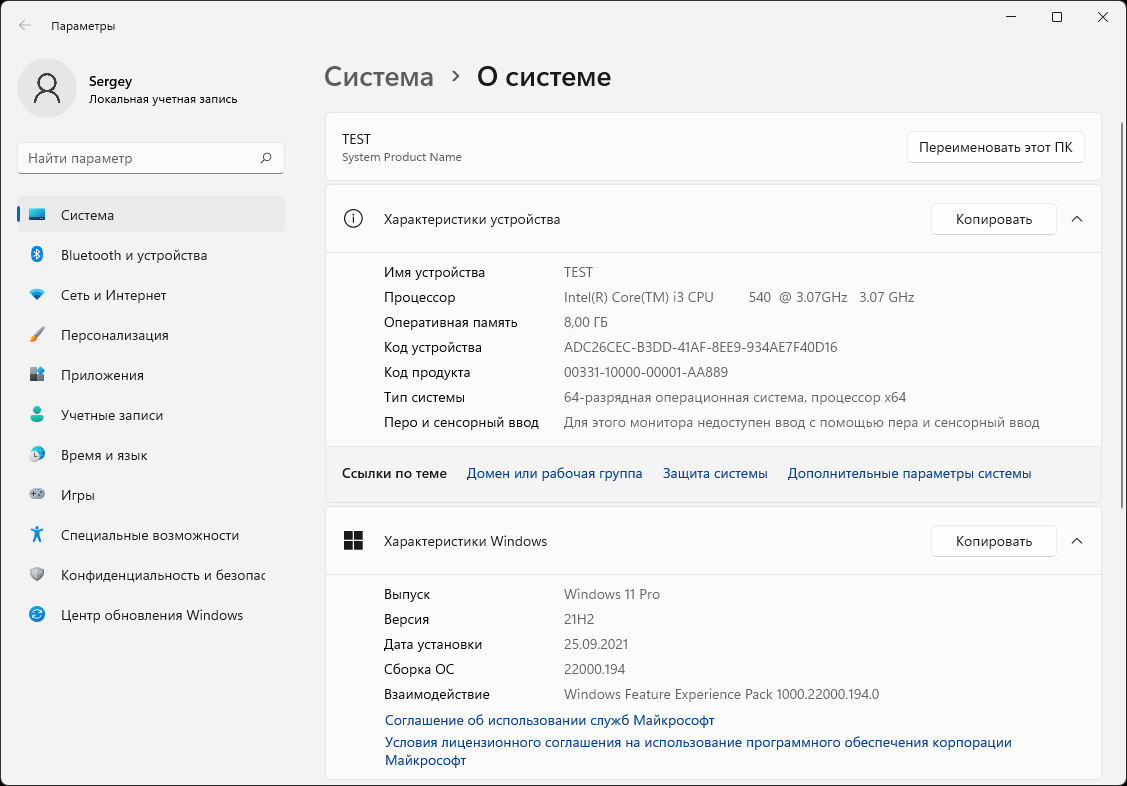Viewport: 1127px width, 786px height.
Task: Click the Время и язык clock icon
Action: pyautogui.click(x=37, y=455)
